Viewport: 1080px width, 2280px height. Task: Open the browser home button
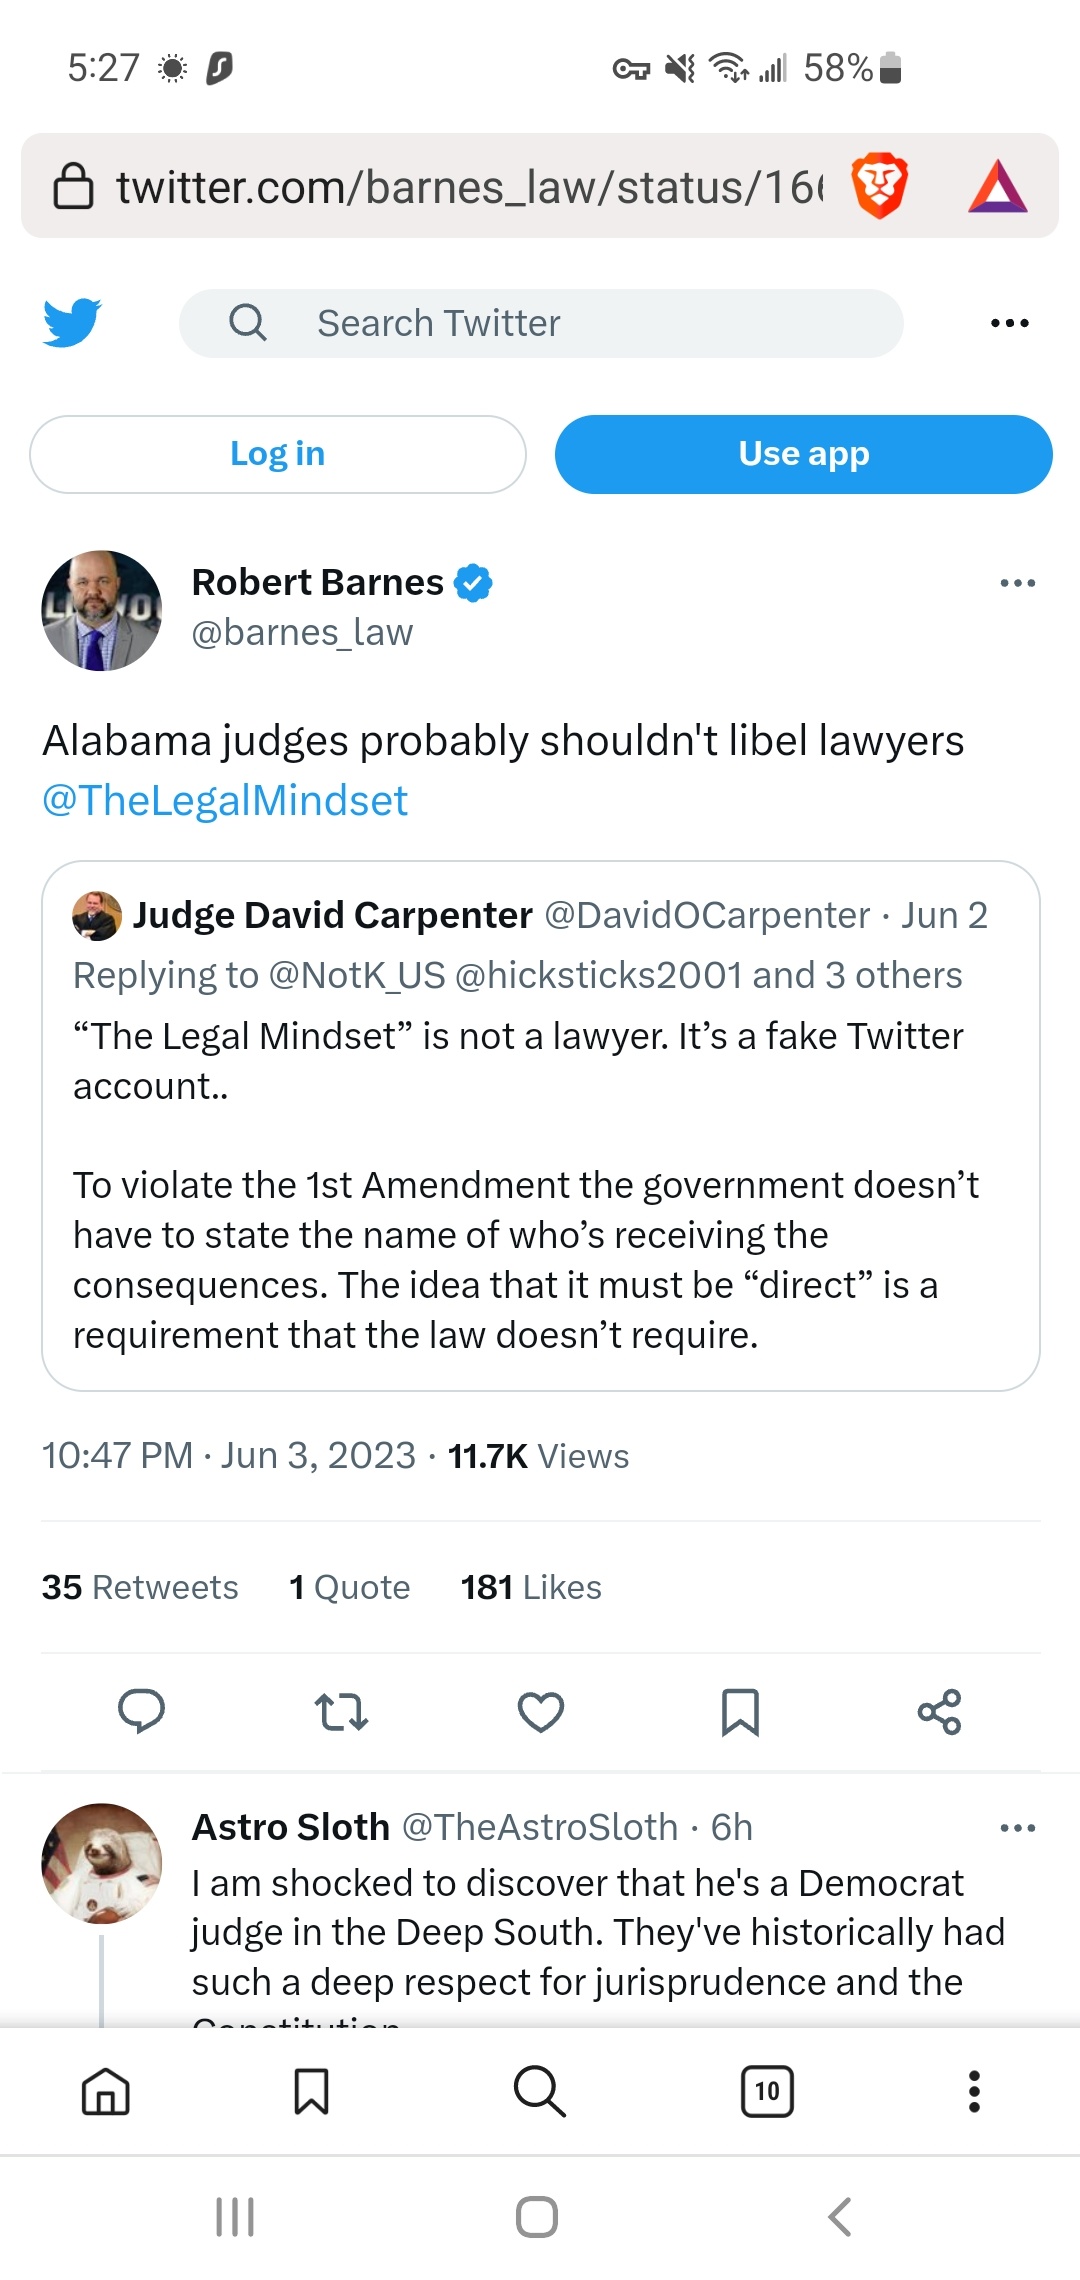(x=106, y=2091)
